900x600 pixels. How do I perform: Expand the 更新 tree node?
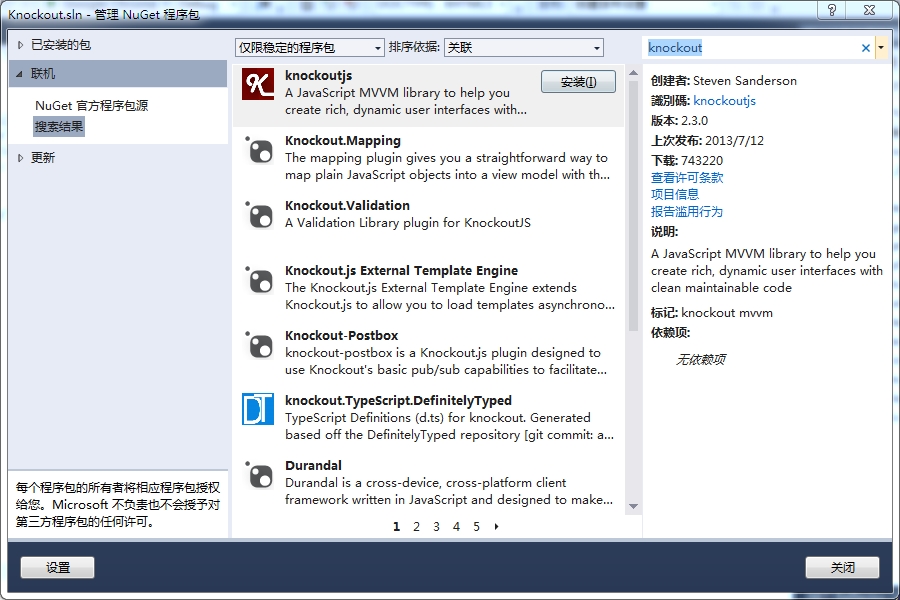(x=21, y=158)
